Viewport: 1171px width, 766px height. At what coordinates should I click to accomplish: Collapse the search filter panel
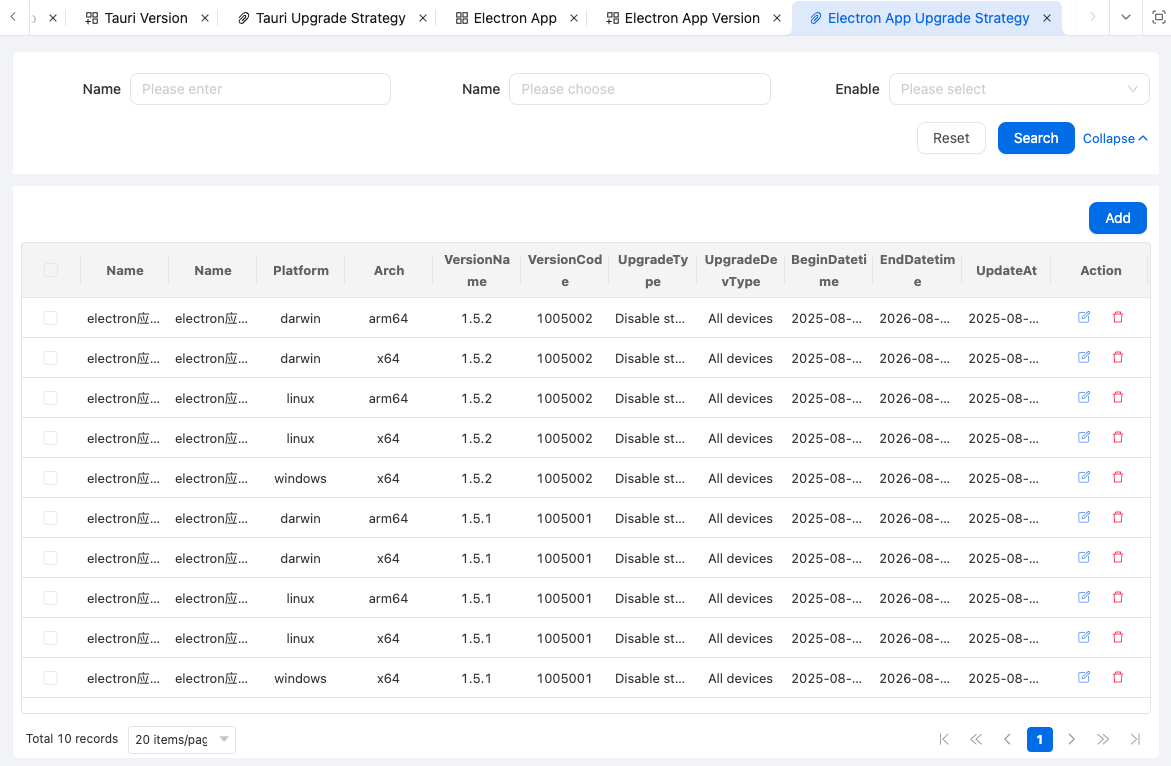(x=1114, y=139)
